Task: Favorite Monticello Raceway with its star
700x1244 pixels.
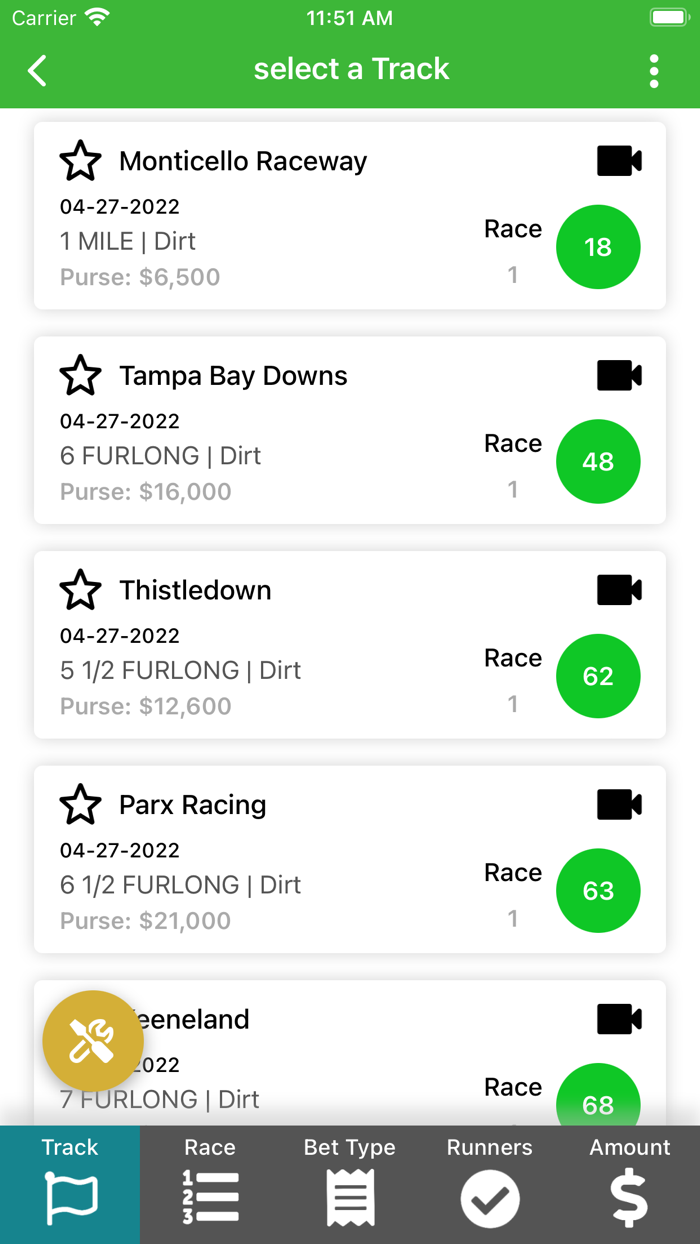Action: (81, 160)
